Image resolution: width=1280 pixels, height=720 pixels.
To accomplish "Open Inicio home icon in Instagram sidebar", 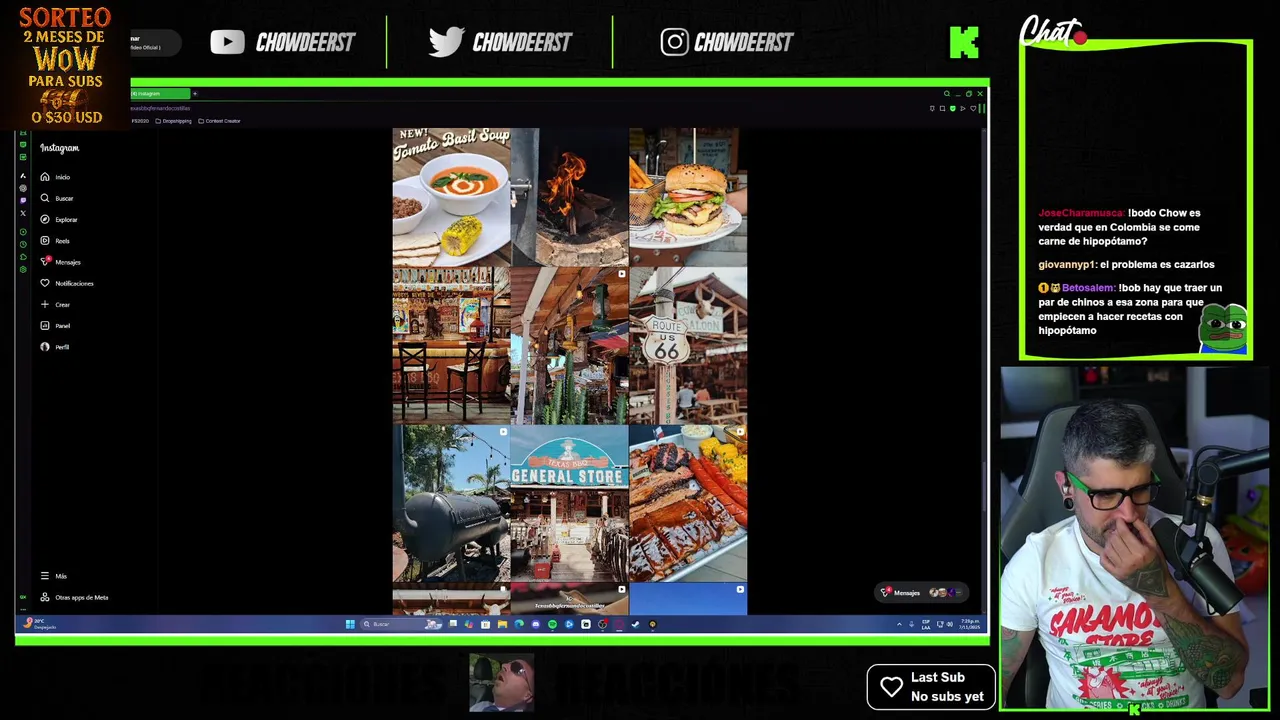I will 45,177.
